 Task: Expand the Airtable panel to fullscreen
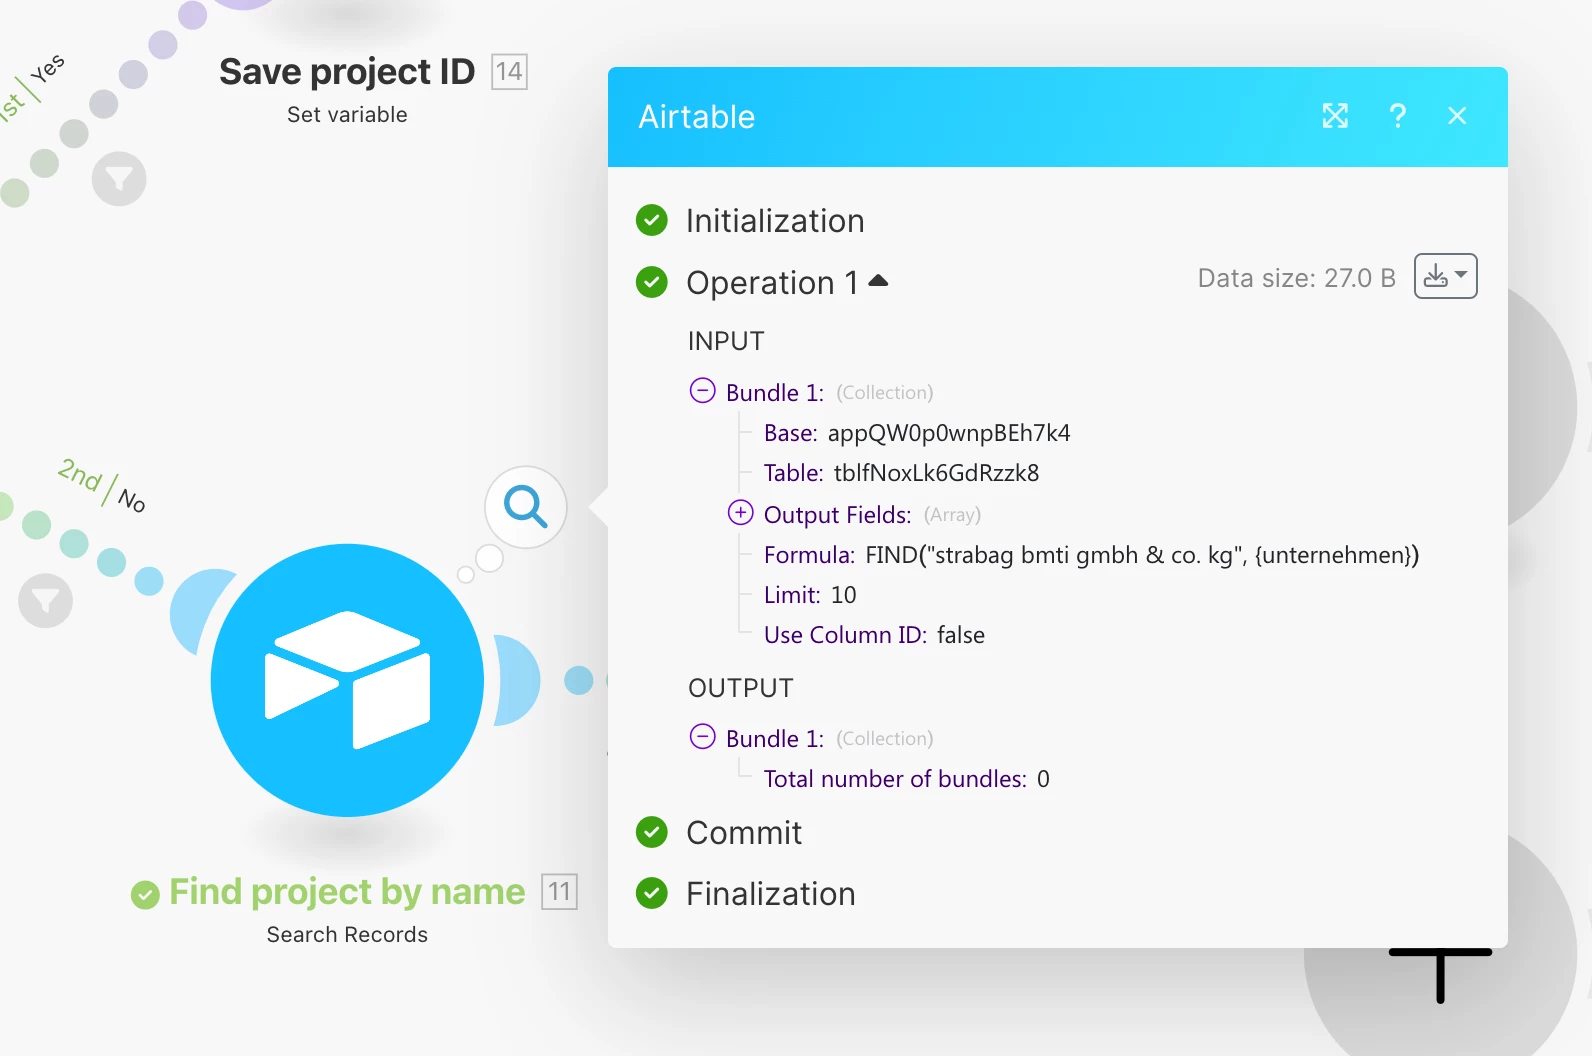(x=1335, y=116)
